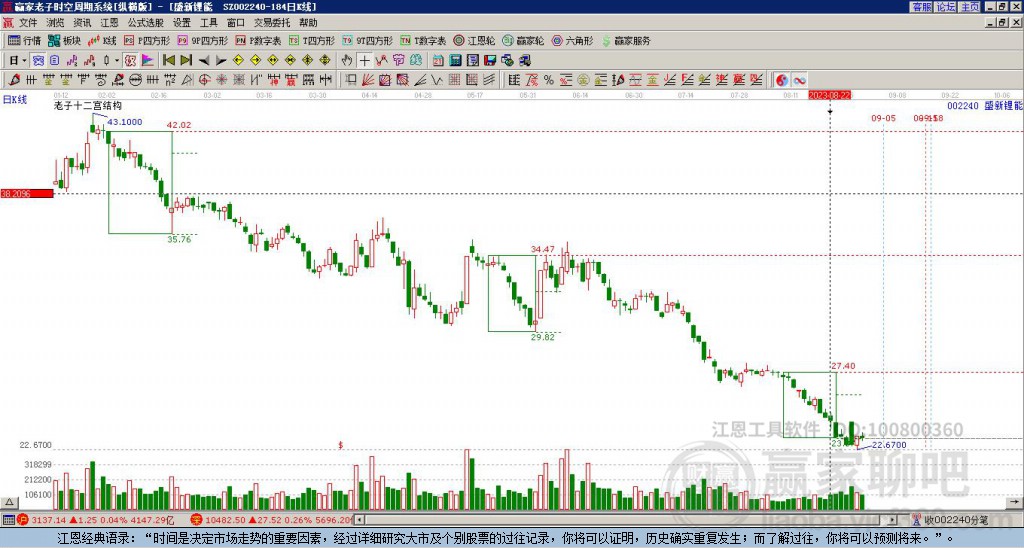Toggle the 权 adjusted-price button
1024x548 pixels.
130,61
